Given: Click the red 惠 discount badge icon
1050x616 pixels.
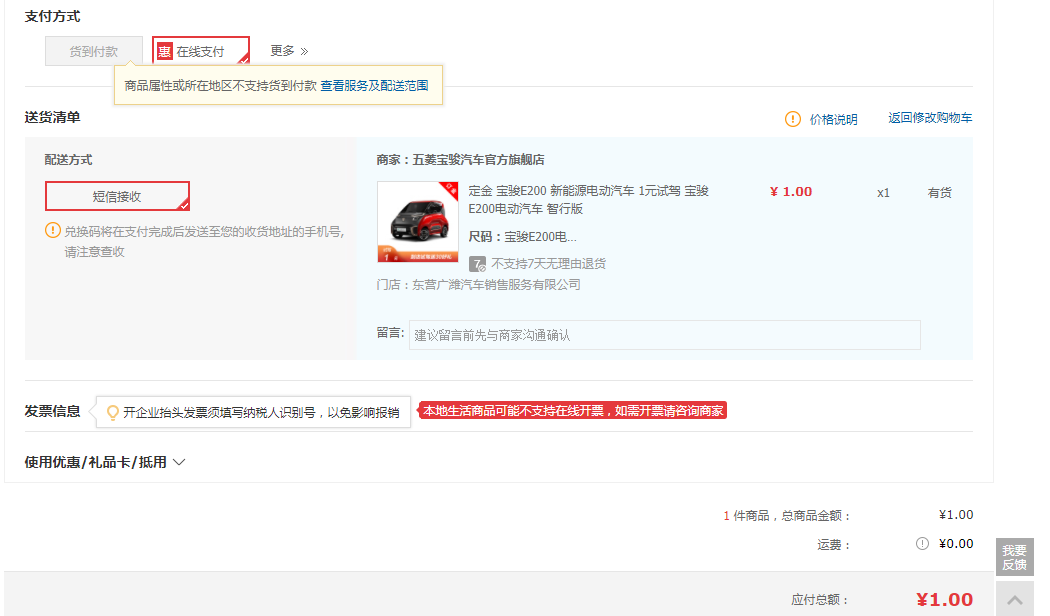Looking at the screenshot, I should [165, 52].
